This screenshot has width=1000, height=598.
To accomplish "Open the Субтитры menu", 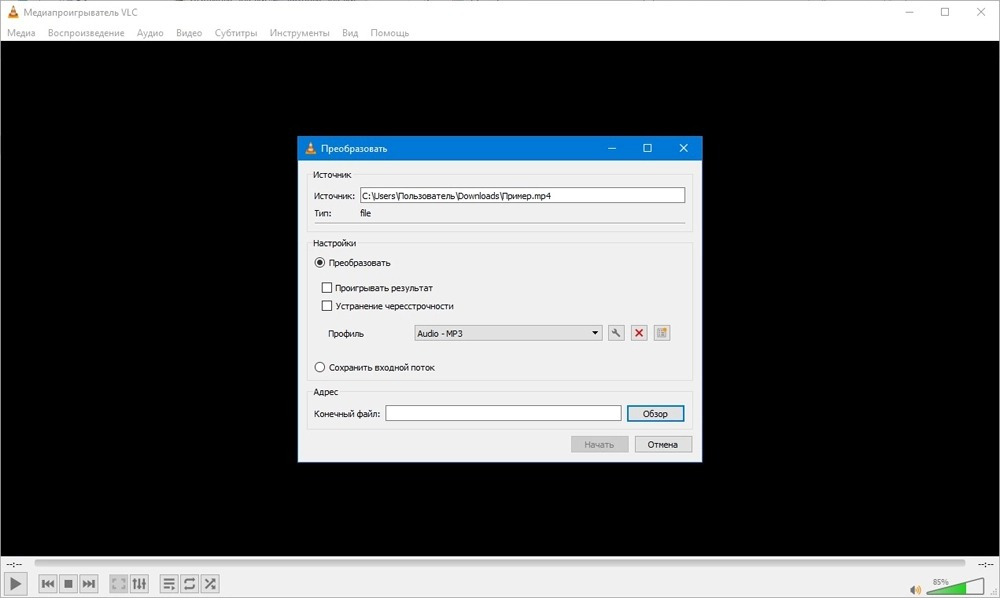I will [236, 33].
